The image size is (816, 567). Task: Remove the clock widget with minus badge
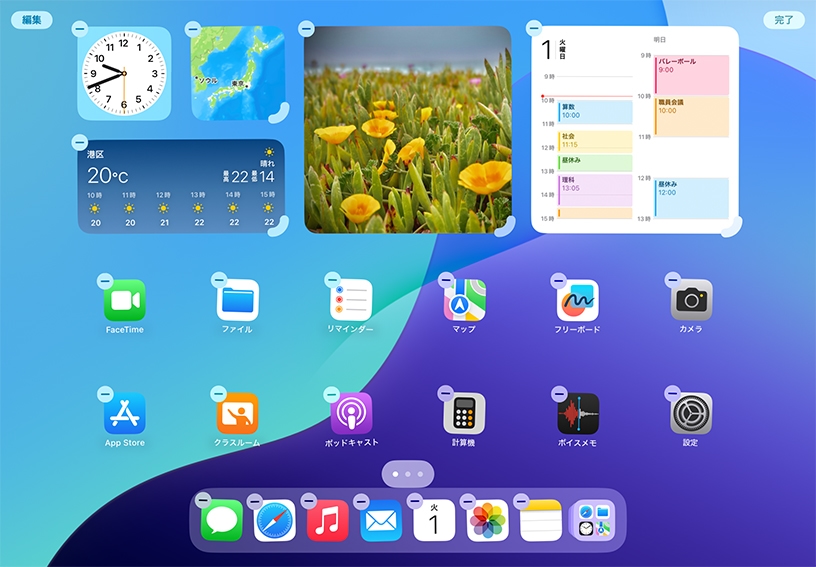click(81, 29)
